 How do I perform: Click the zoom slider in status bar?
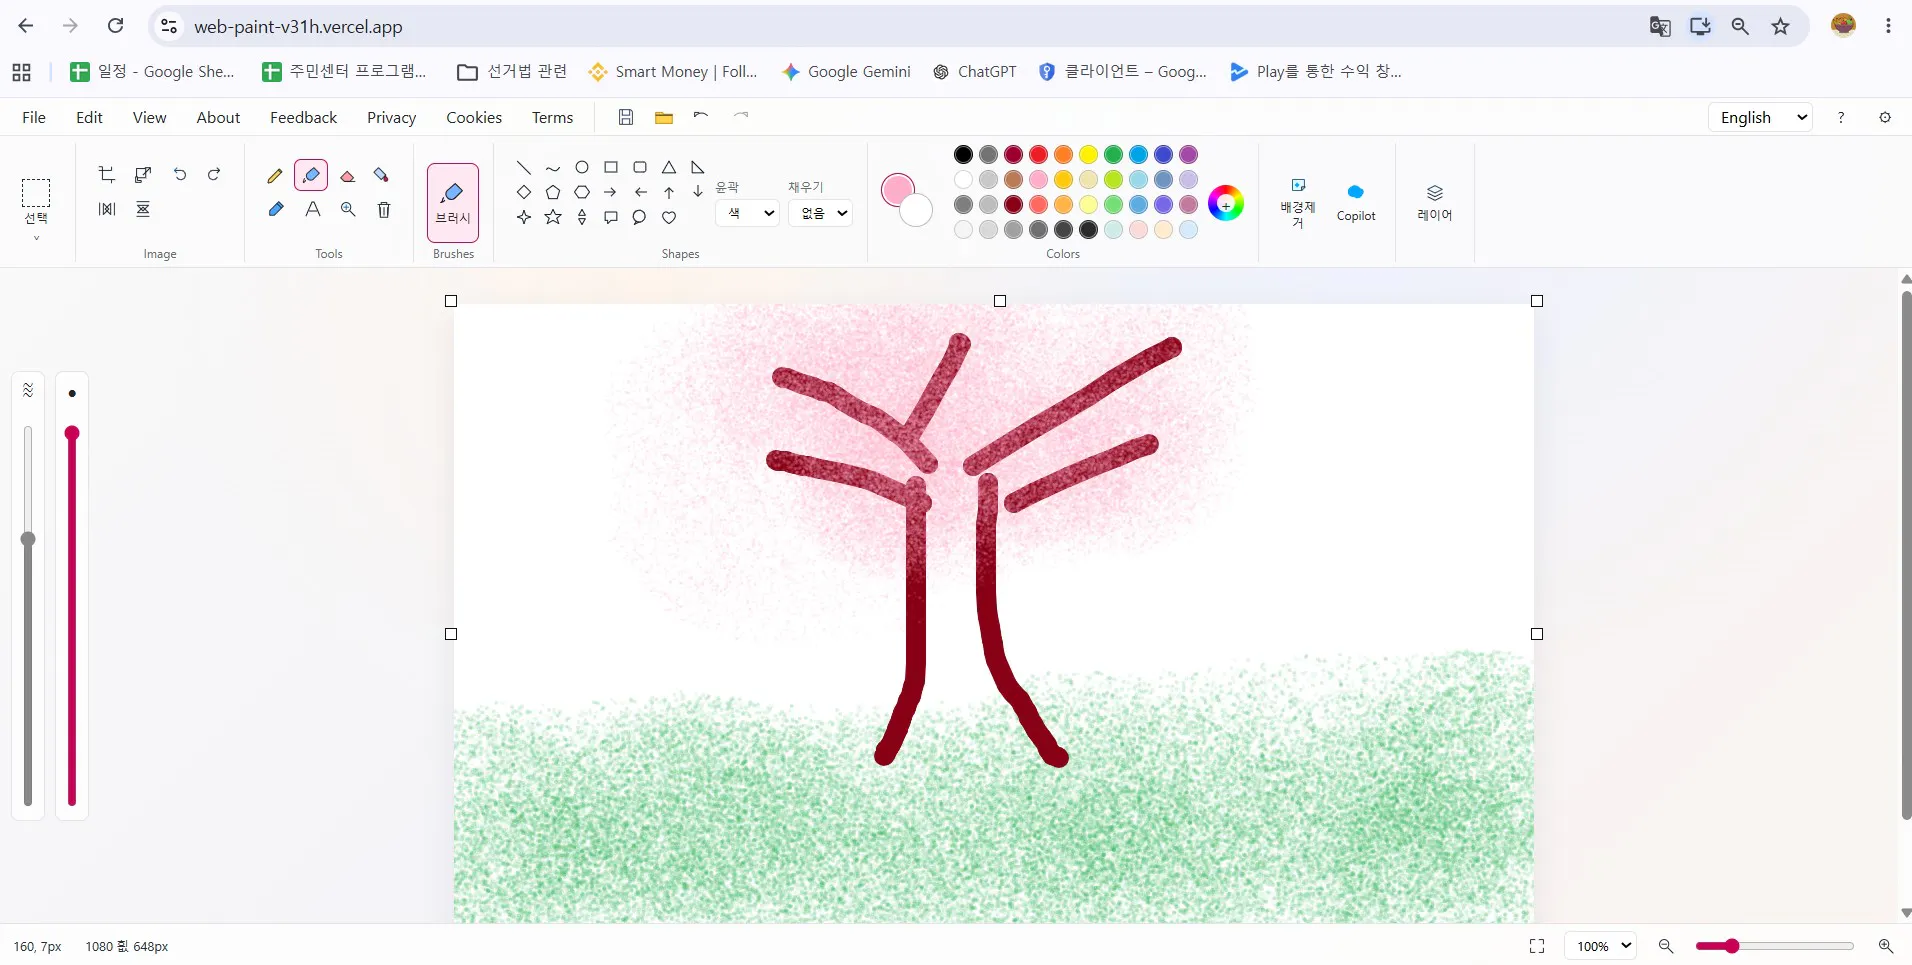click(1775, 946)
